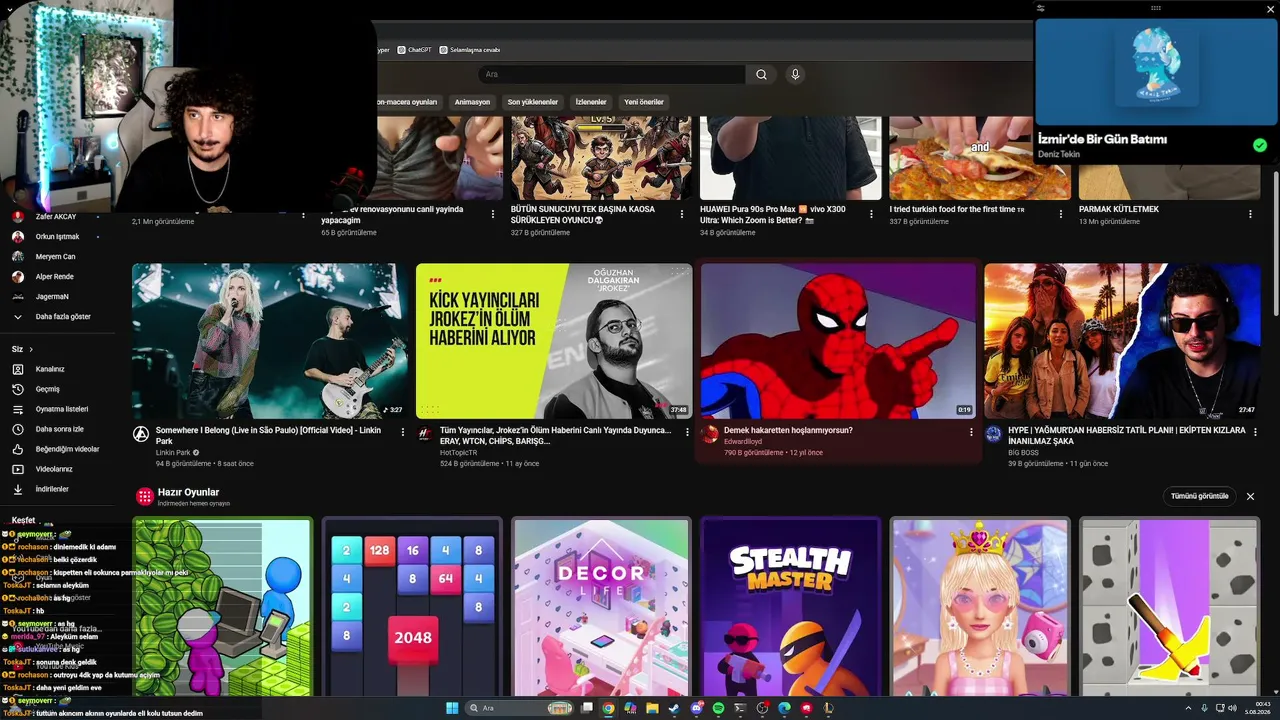Open Google Chrome from the taskbar
Screen dimensions: 1280x720
point(609,708)
